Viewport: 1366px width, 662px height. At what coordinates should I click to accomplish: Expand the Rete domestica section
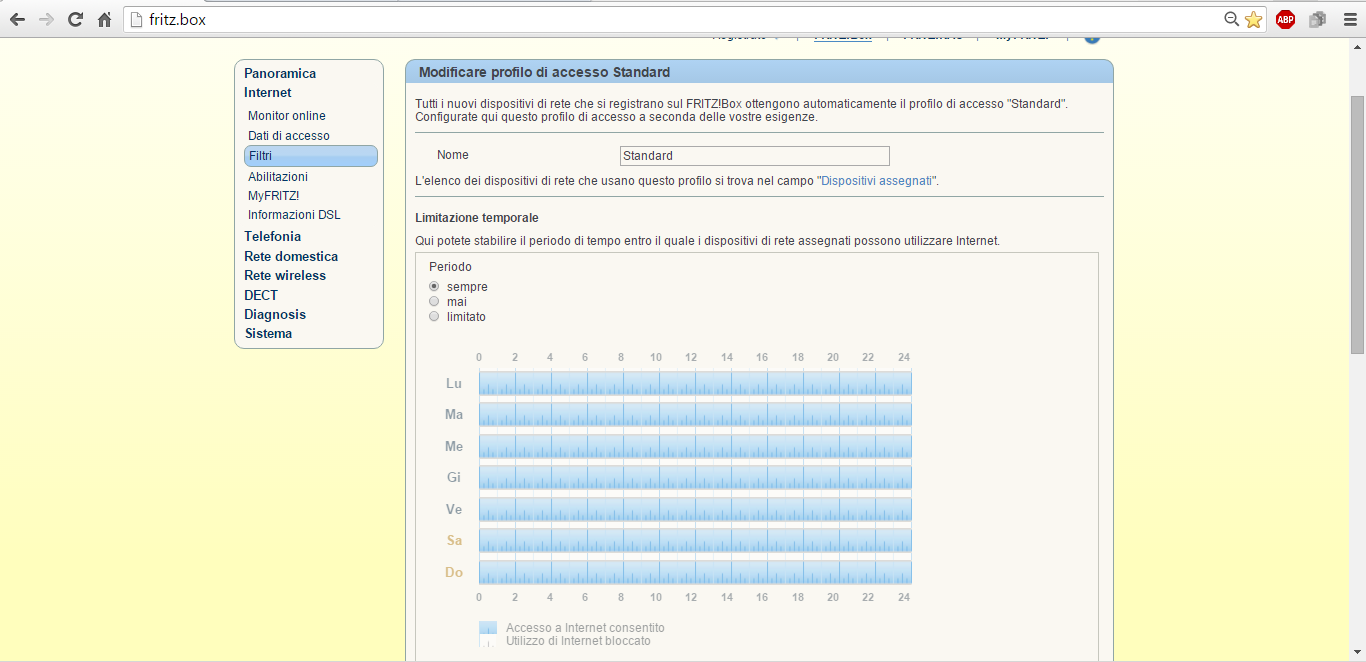(x=291, y=256)
